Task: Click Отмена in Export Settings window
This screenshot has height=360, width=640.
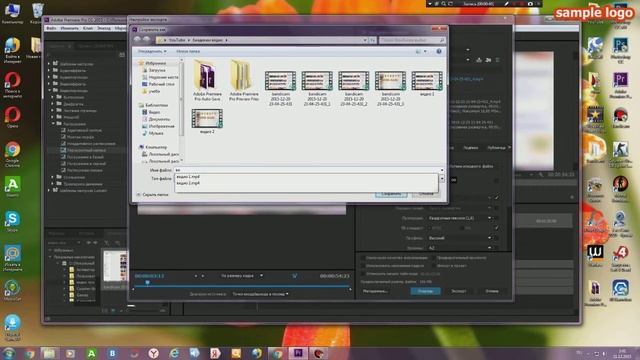Action: coord(492,291)
